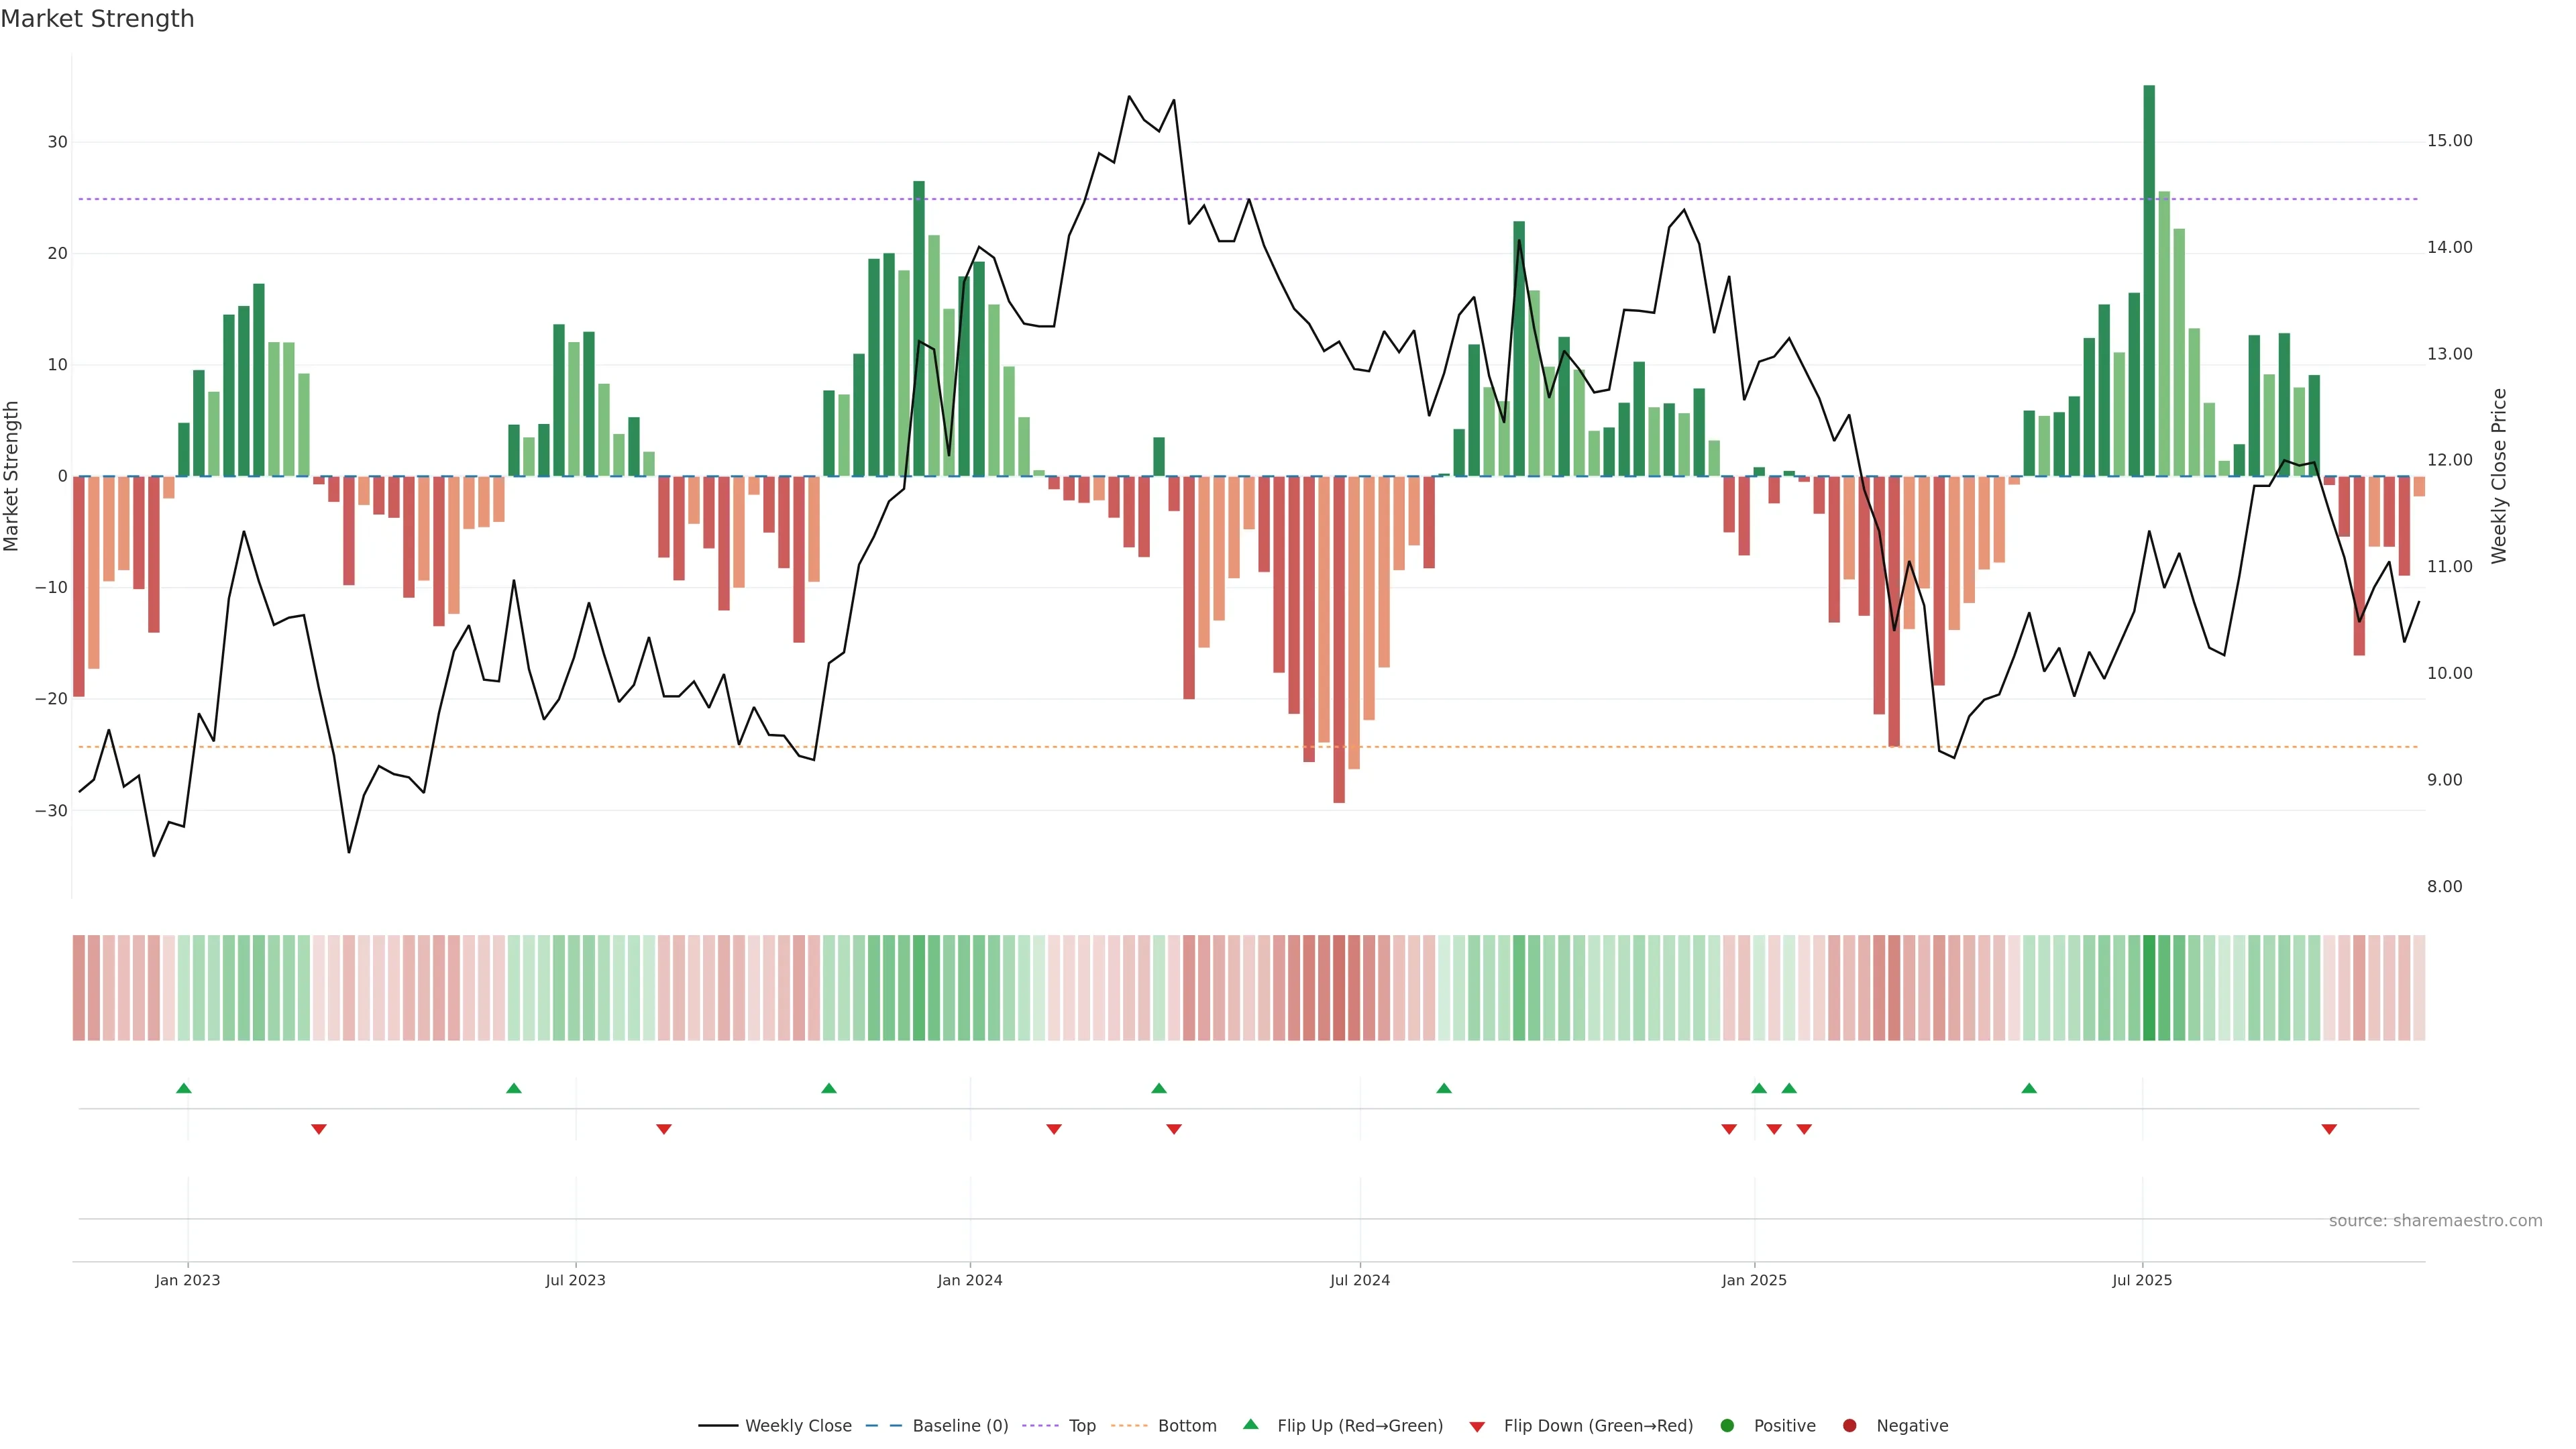Click first green flip-up marker before Jan 2023
The width and height of the screenshot is (2576, 1449).
(x=183, y=1088)
